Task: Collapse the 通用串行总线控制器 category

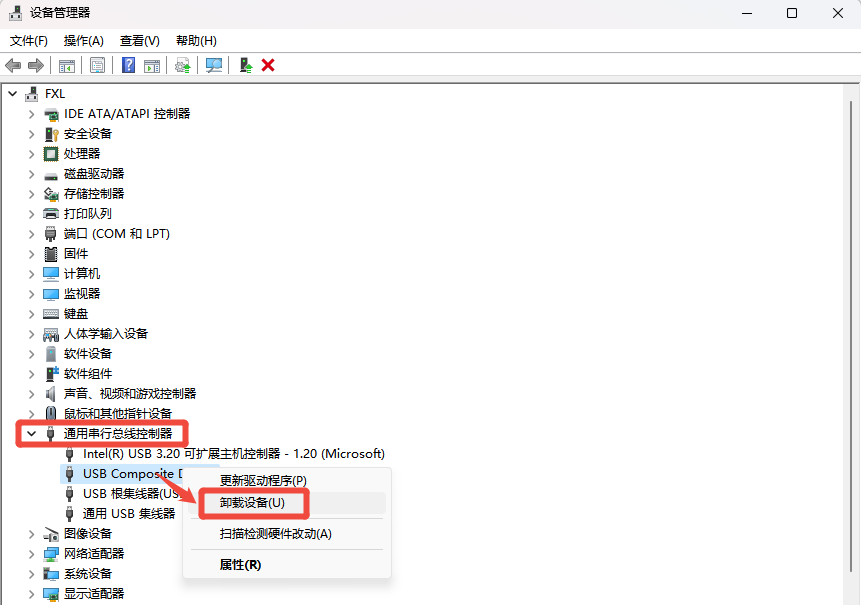Action: pyautogui.click(x=31, y=434)
